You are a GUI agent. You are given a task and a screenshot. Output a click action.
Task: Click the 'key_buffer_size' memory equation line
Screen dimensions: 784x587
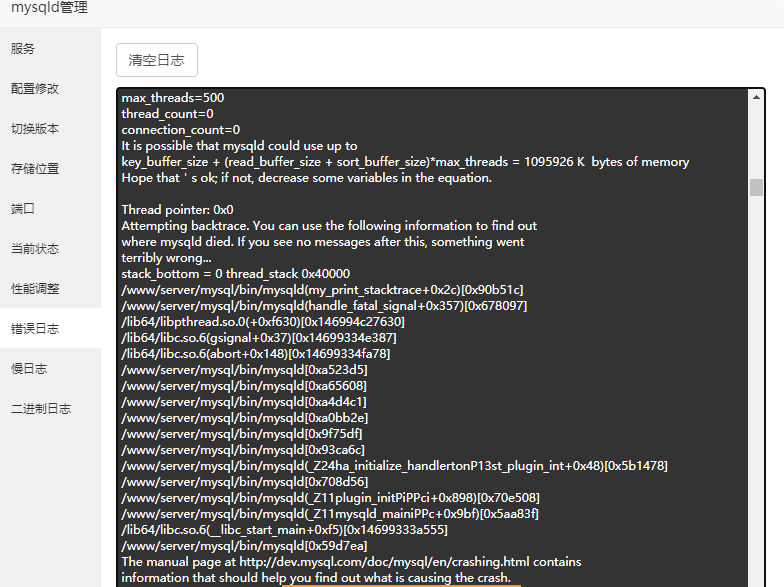click(405, 162)
